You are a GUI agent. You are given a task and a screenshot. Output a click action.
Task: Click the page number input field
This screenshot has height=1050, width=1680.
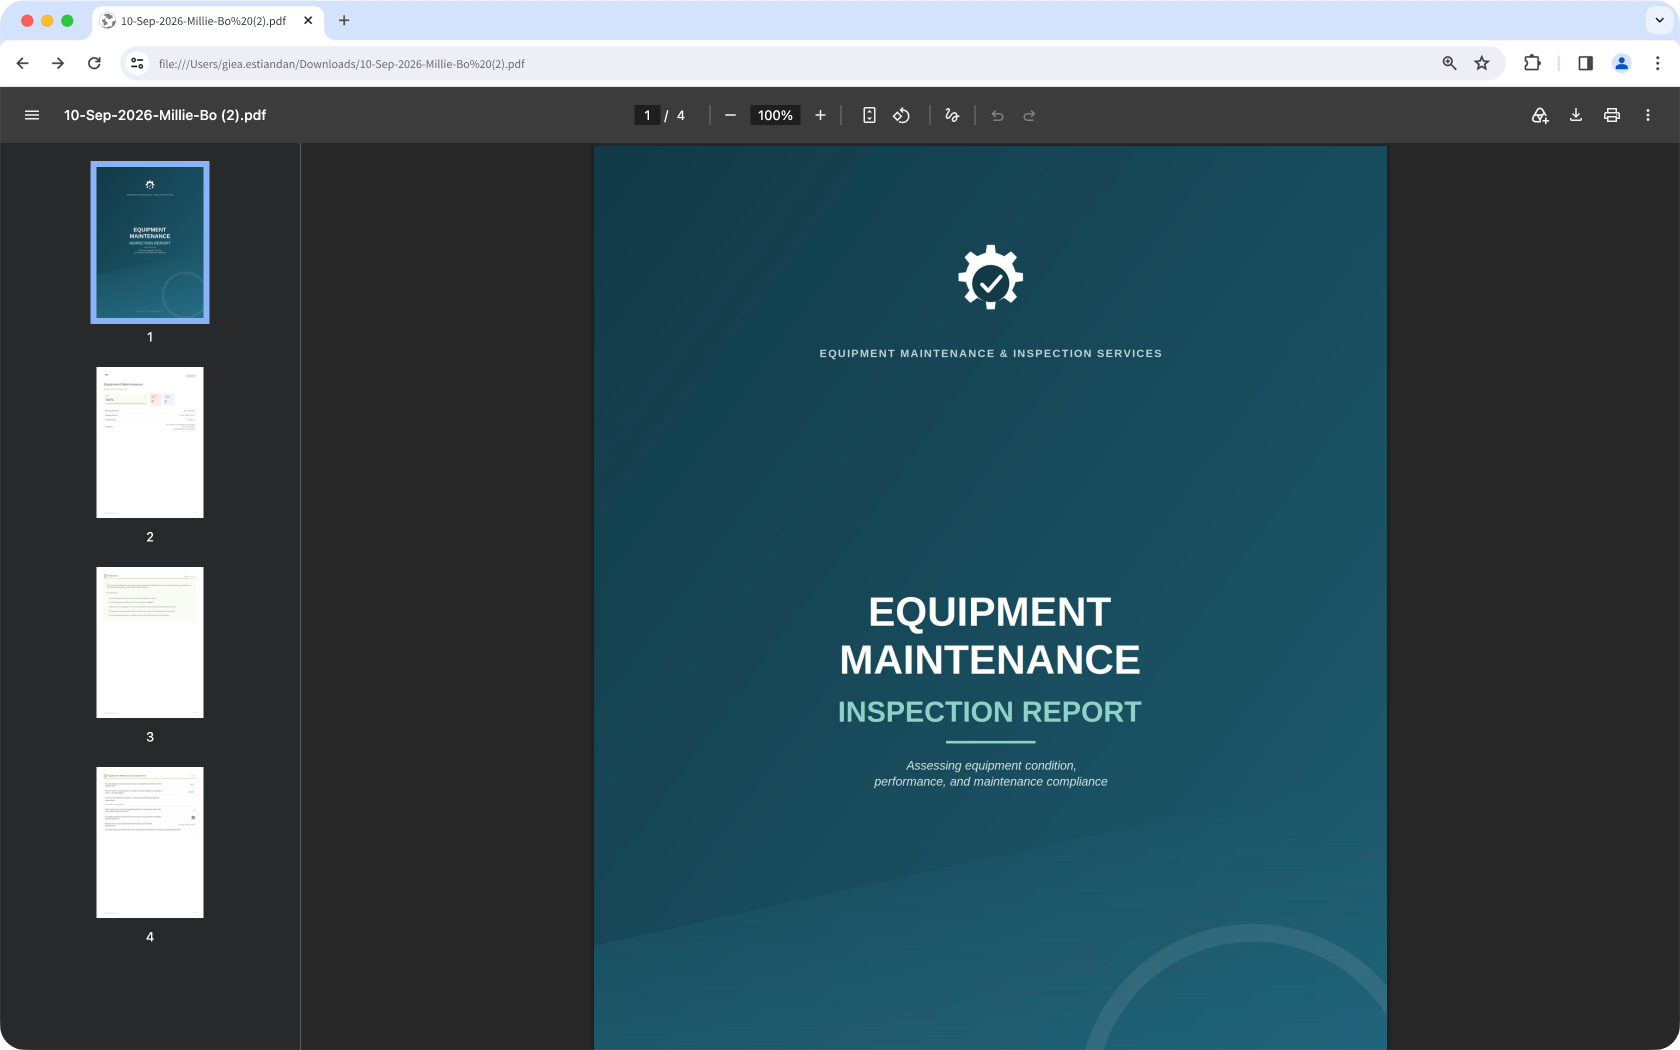[647, 115]
